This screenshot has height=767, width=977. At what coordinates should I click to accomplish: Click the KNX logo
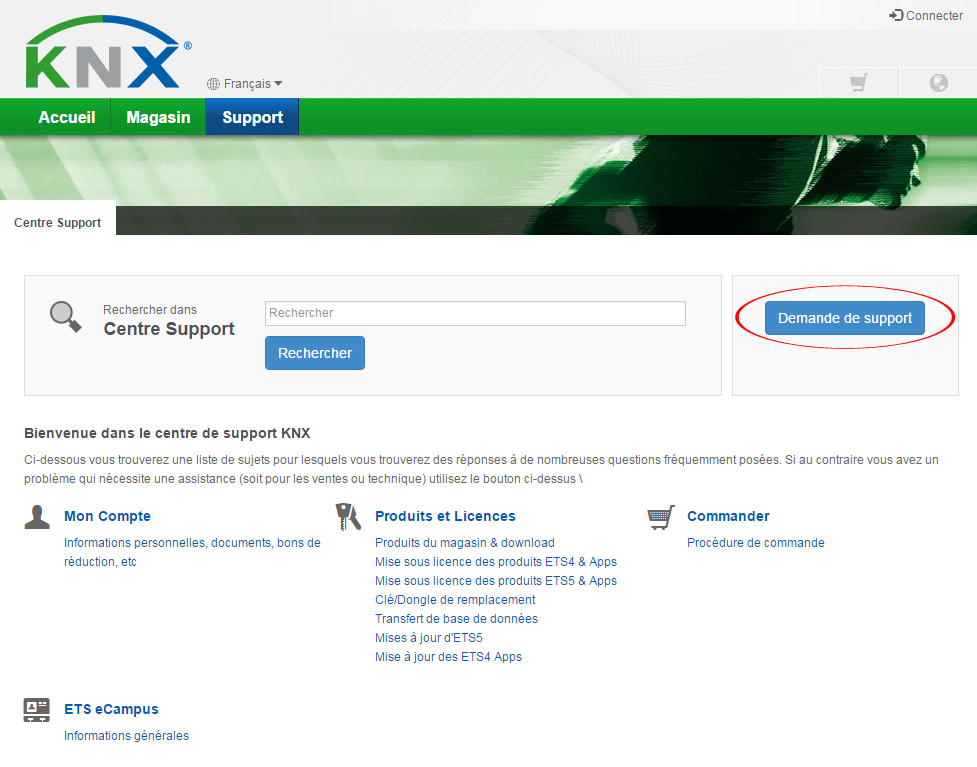[x=108, y=52]
